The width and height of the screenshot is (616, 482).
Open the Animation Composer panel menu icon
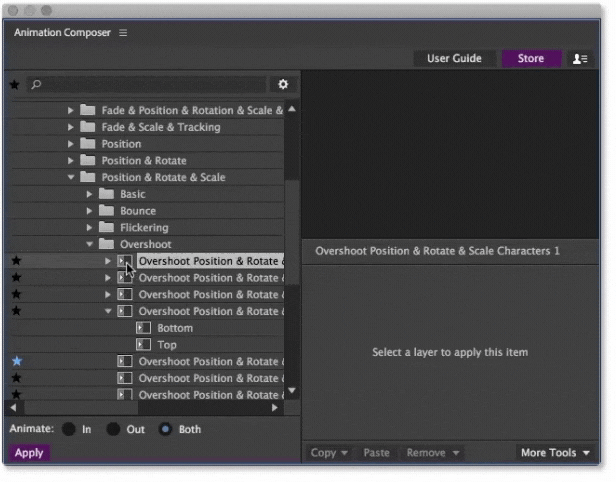[123, 33]
